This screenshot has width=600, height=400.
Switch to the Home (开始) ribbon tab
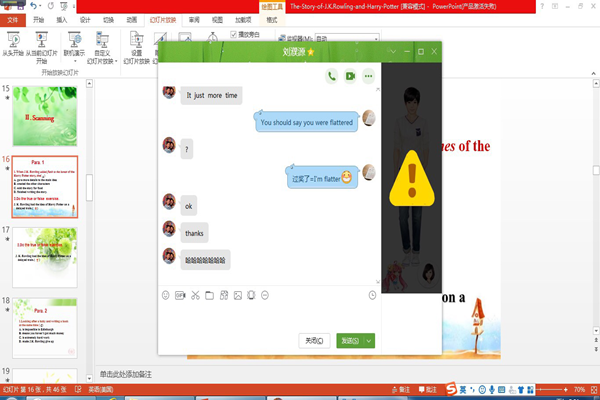(38, 20)
